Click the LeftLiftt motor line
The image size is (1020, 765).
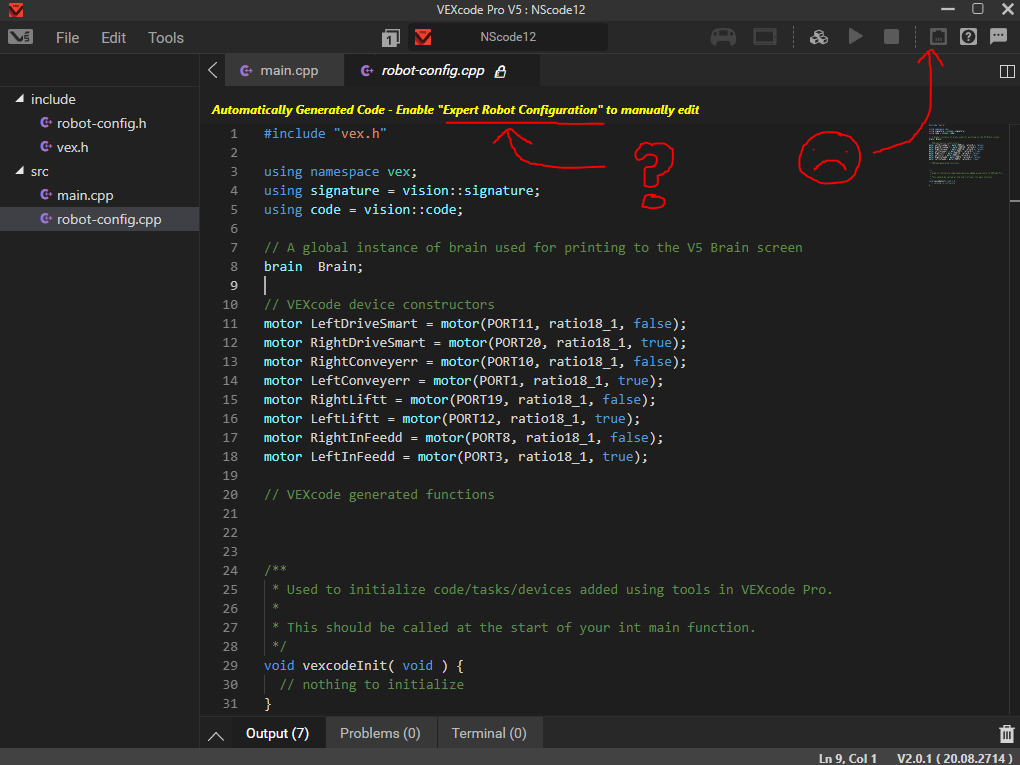[x=451, y=418]
